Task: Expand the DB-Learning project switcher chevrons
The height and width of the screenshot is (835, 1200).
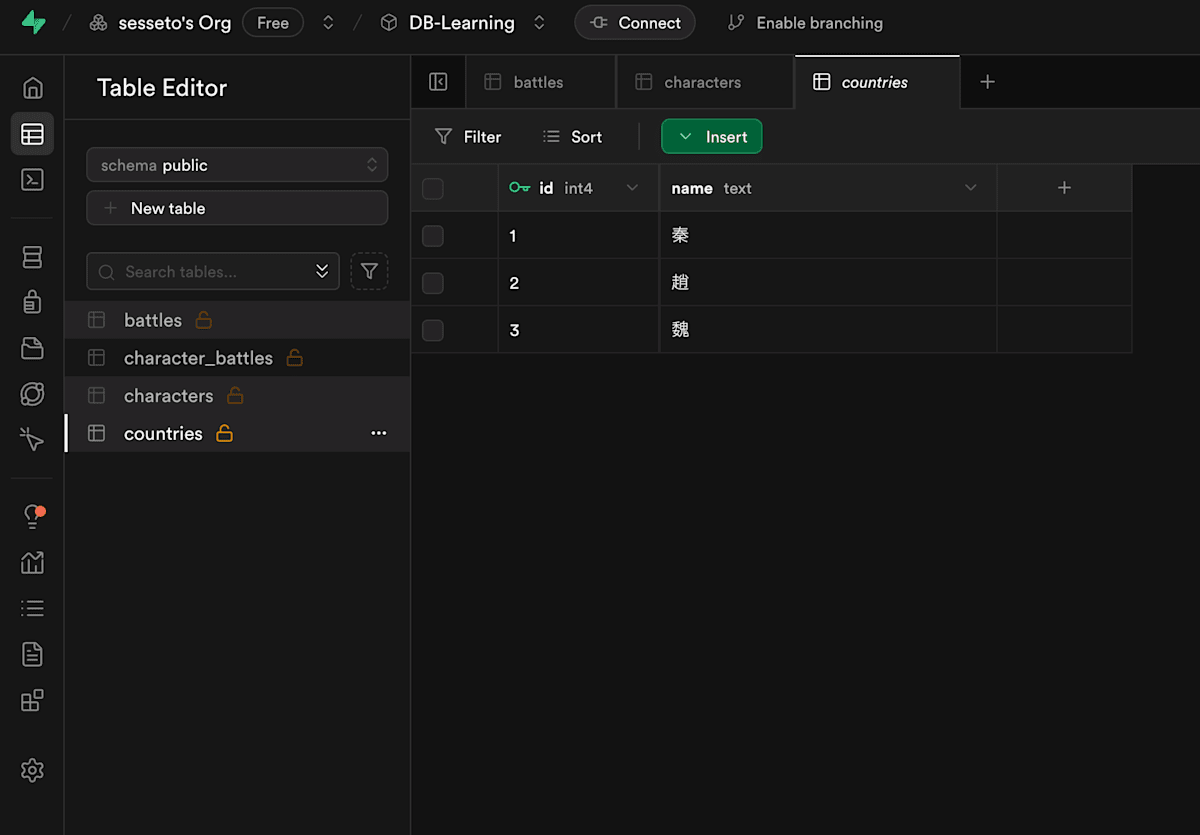Action: pyautogui.click(x=539, y=22)
